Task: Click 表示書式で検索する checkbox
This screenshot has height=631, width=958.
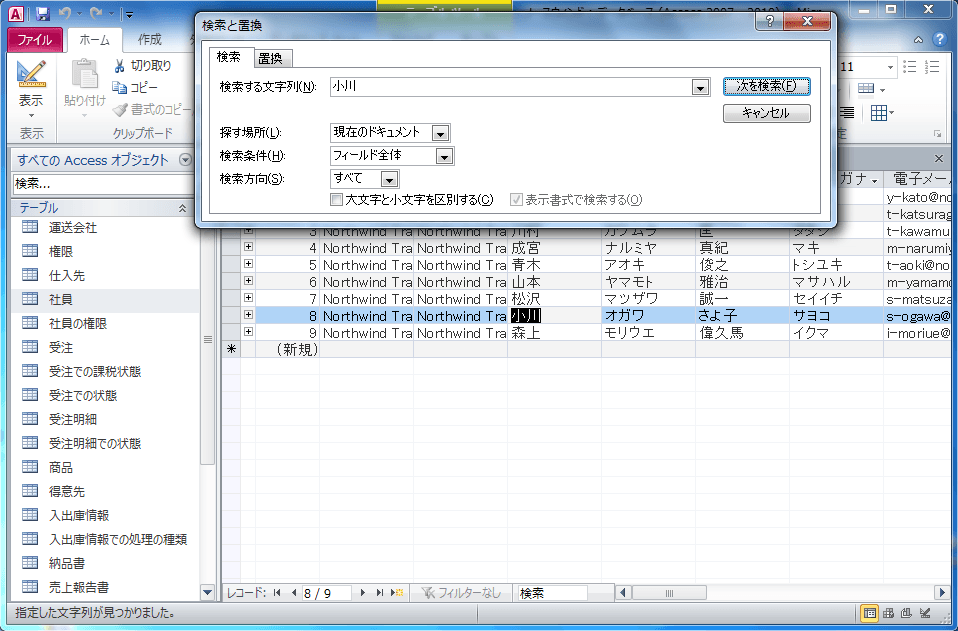Action: [516, 200]
